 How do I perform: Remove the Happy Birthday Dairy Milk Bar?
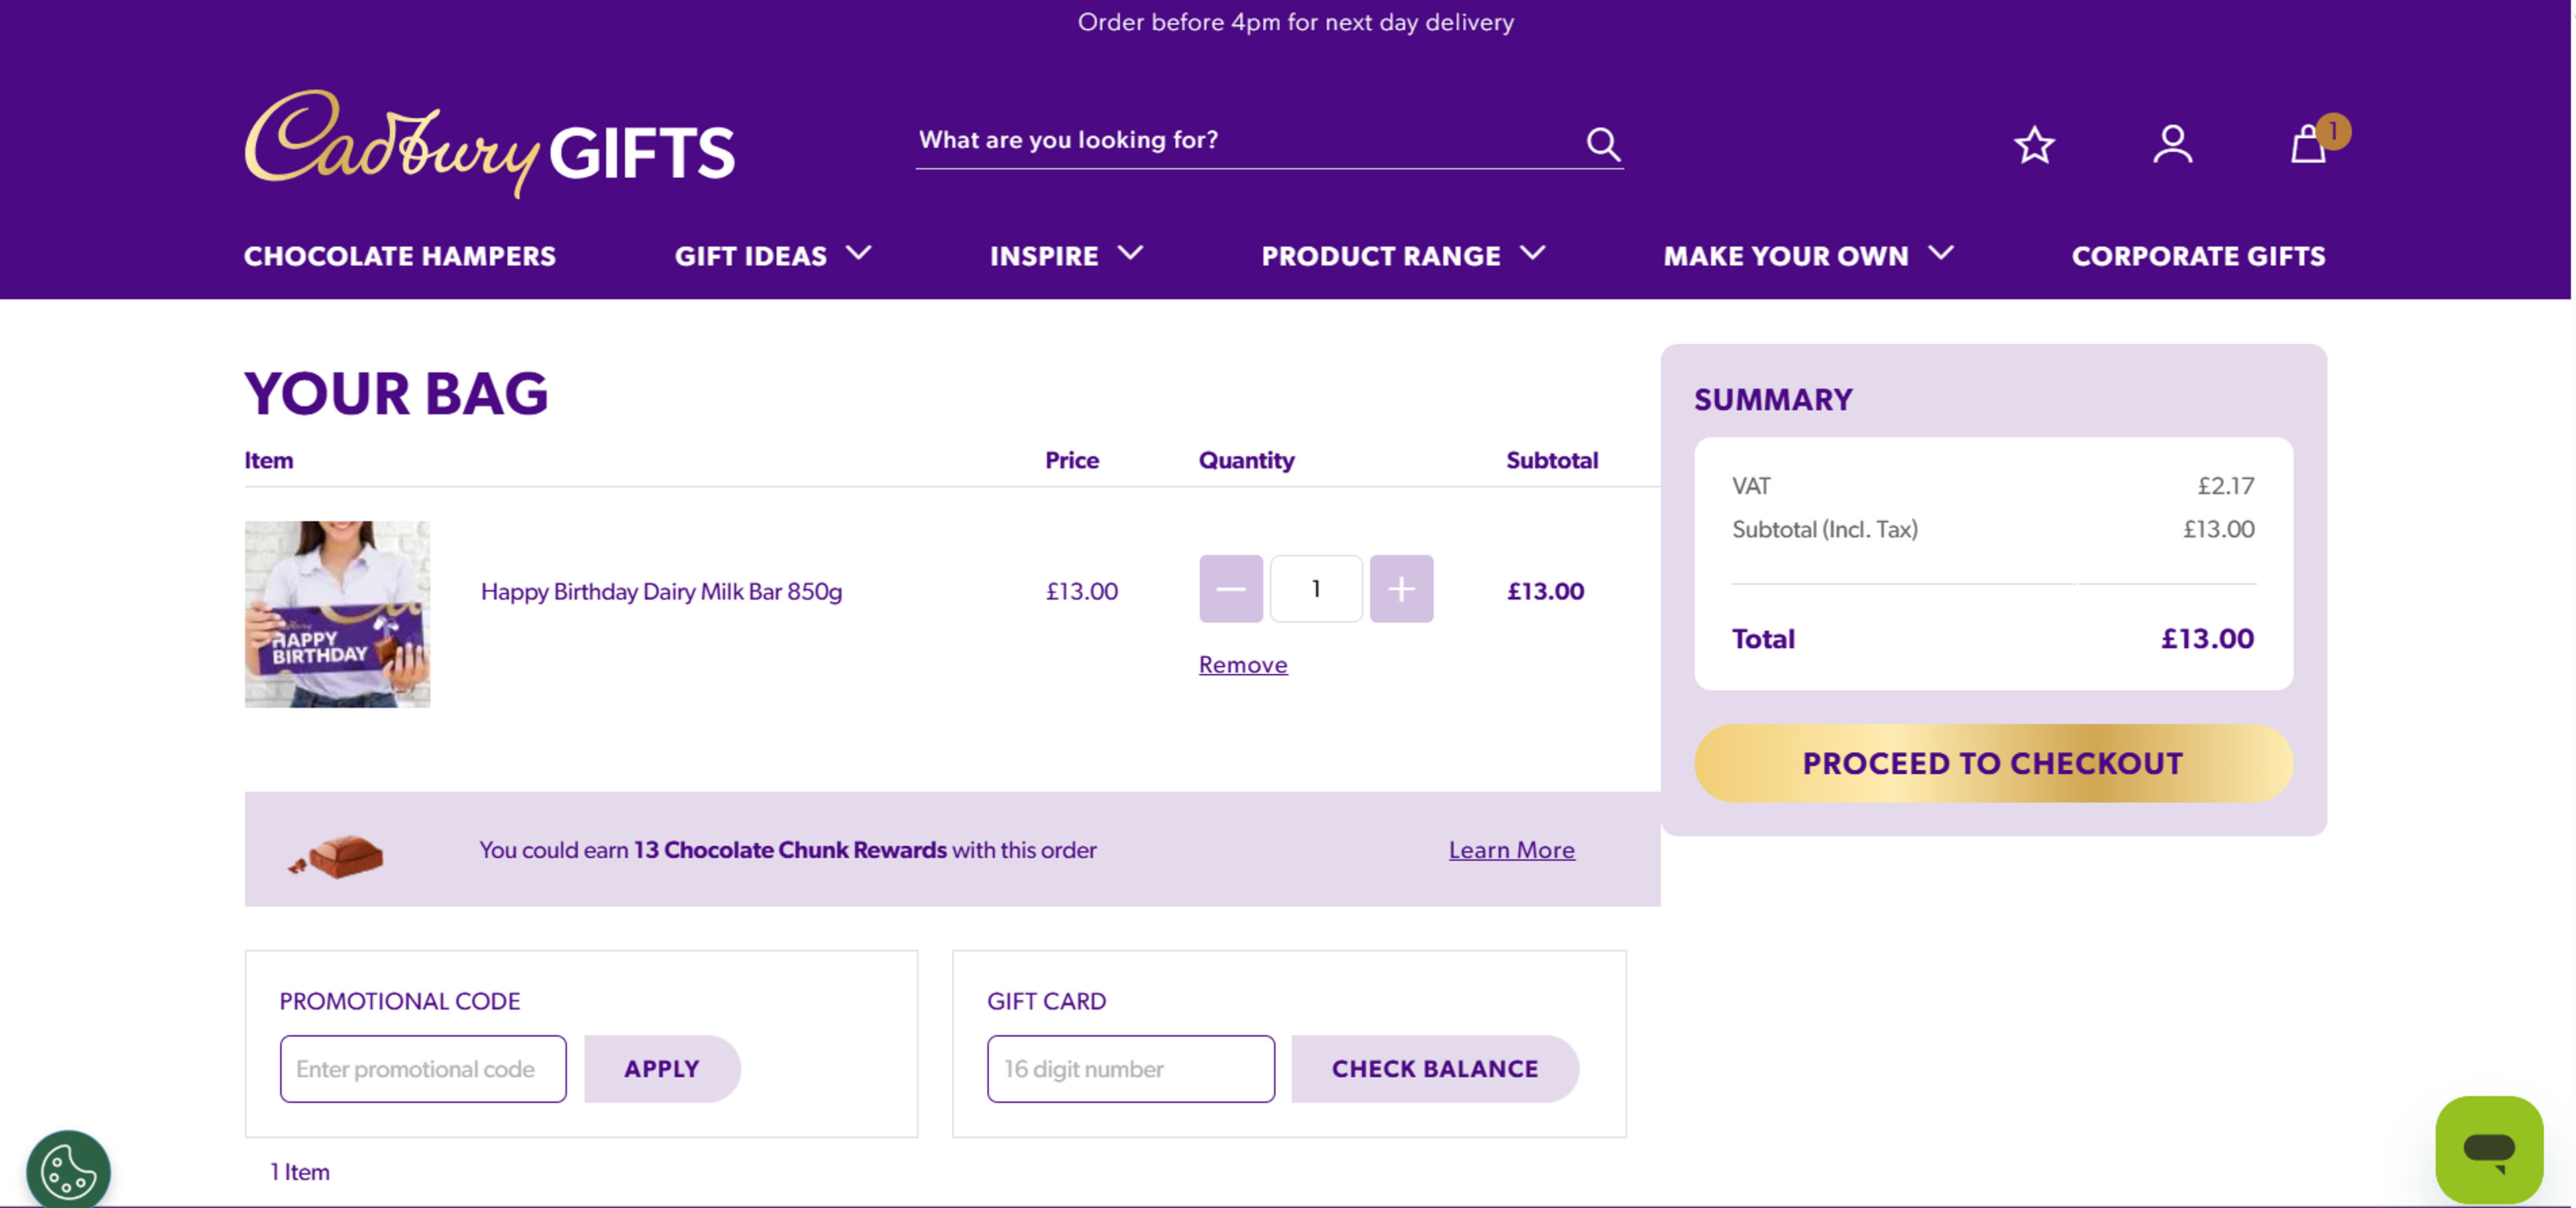point(1242,664)
